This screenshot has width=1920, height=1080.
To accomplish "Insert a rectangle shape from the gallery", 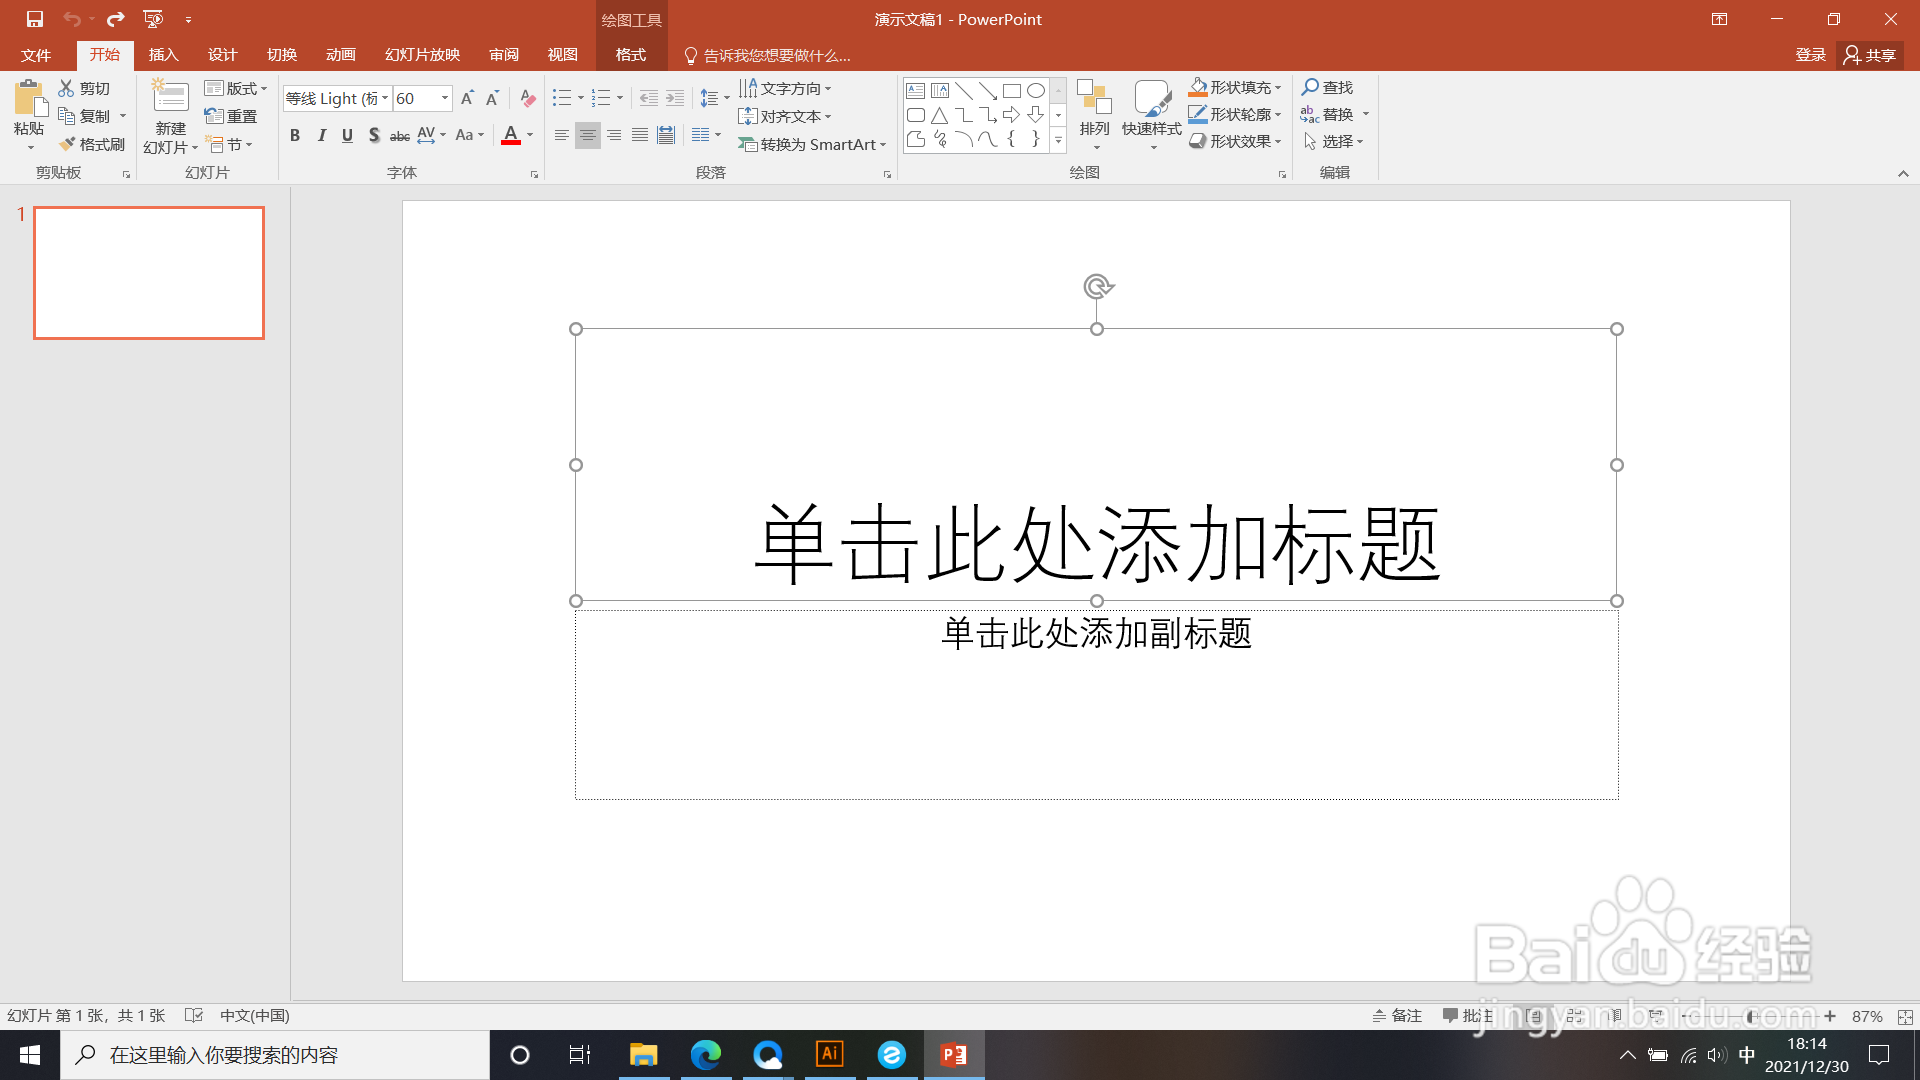I will tap(1010, 89).
